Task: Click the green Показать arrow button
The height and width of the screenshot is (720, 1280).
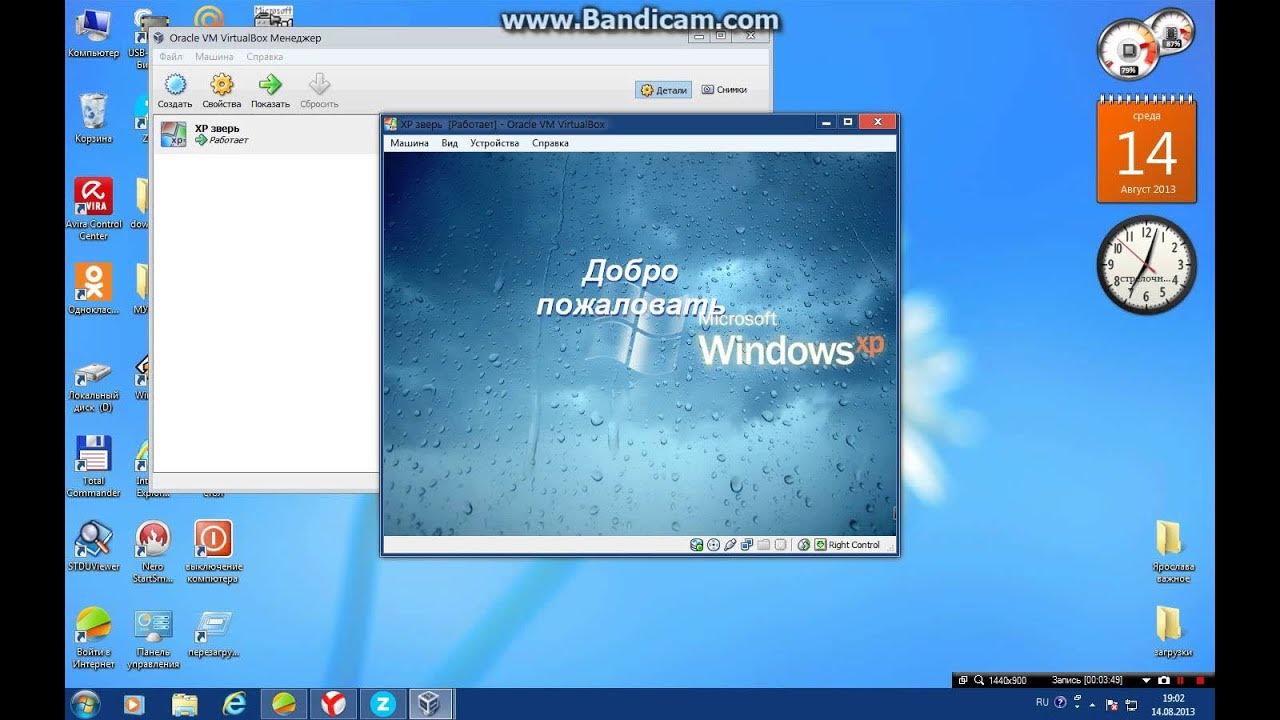Action: (x=270, y=90)
